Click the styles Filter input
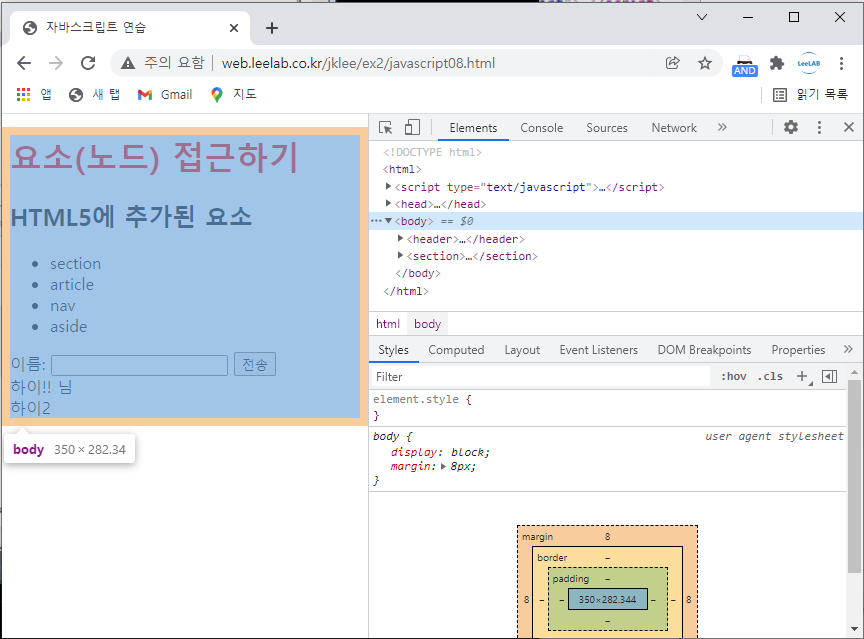Viewport: 864px width, 639px height. (540, 377)
